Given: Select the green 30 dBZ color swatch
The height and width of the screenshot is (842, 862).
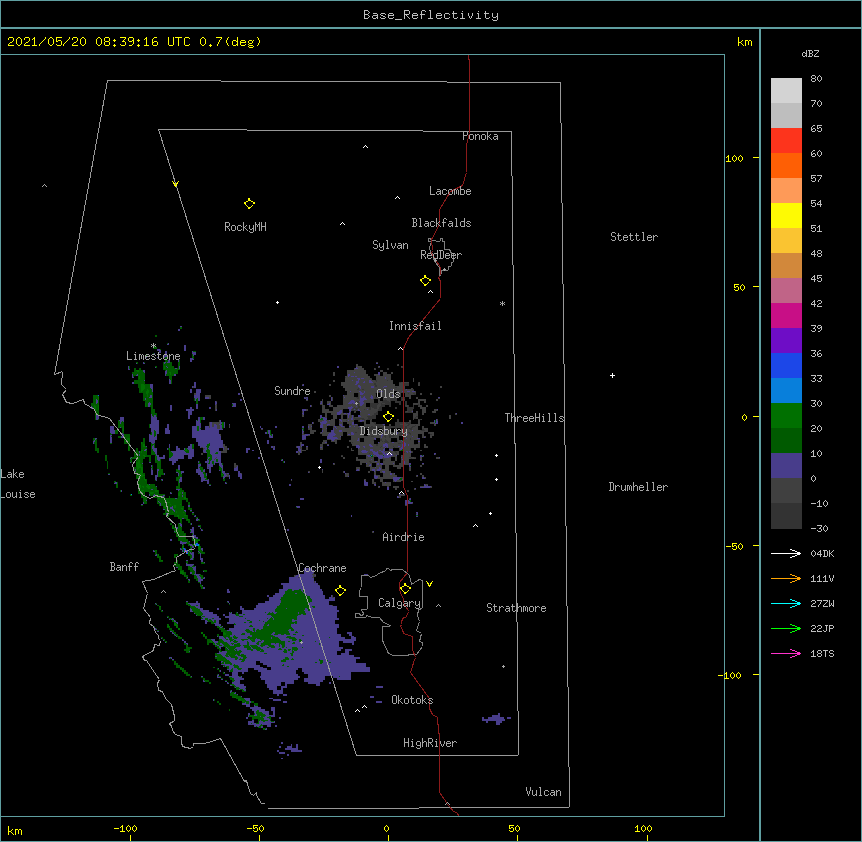Looking at the screenshot, I should [786, 416].
